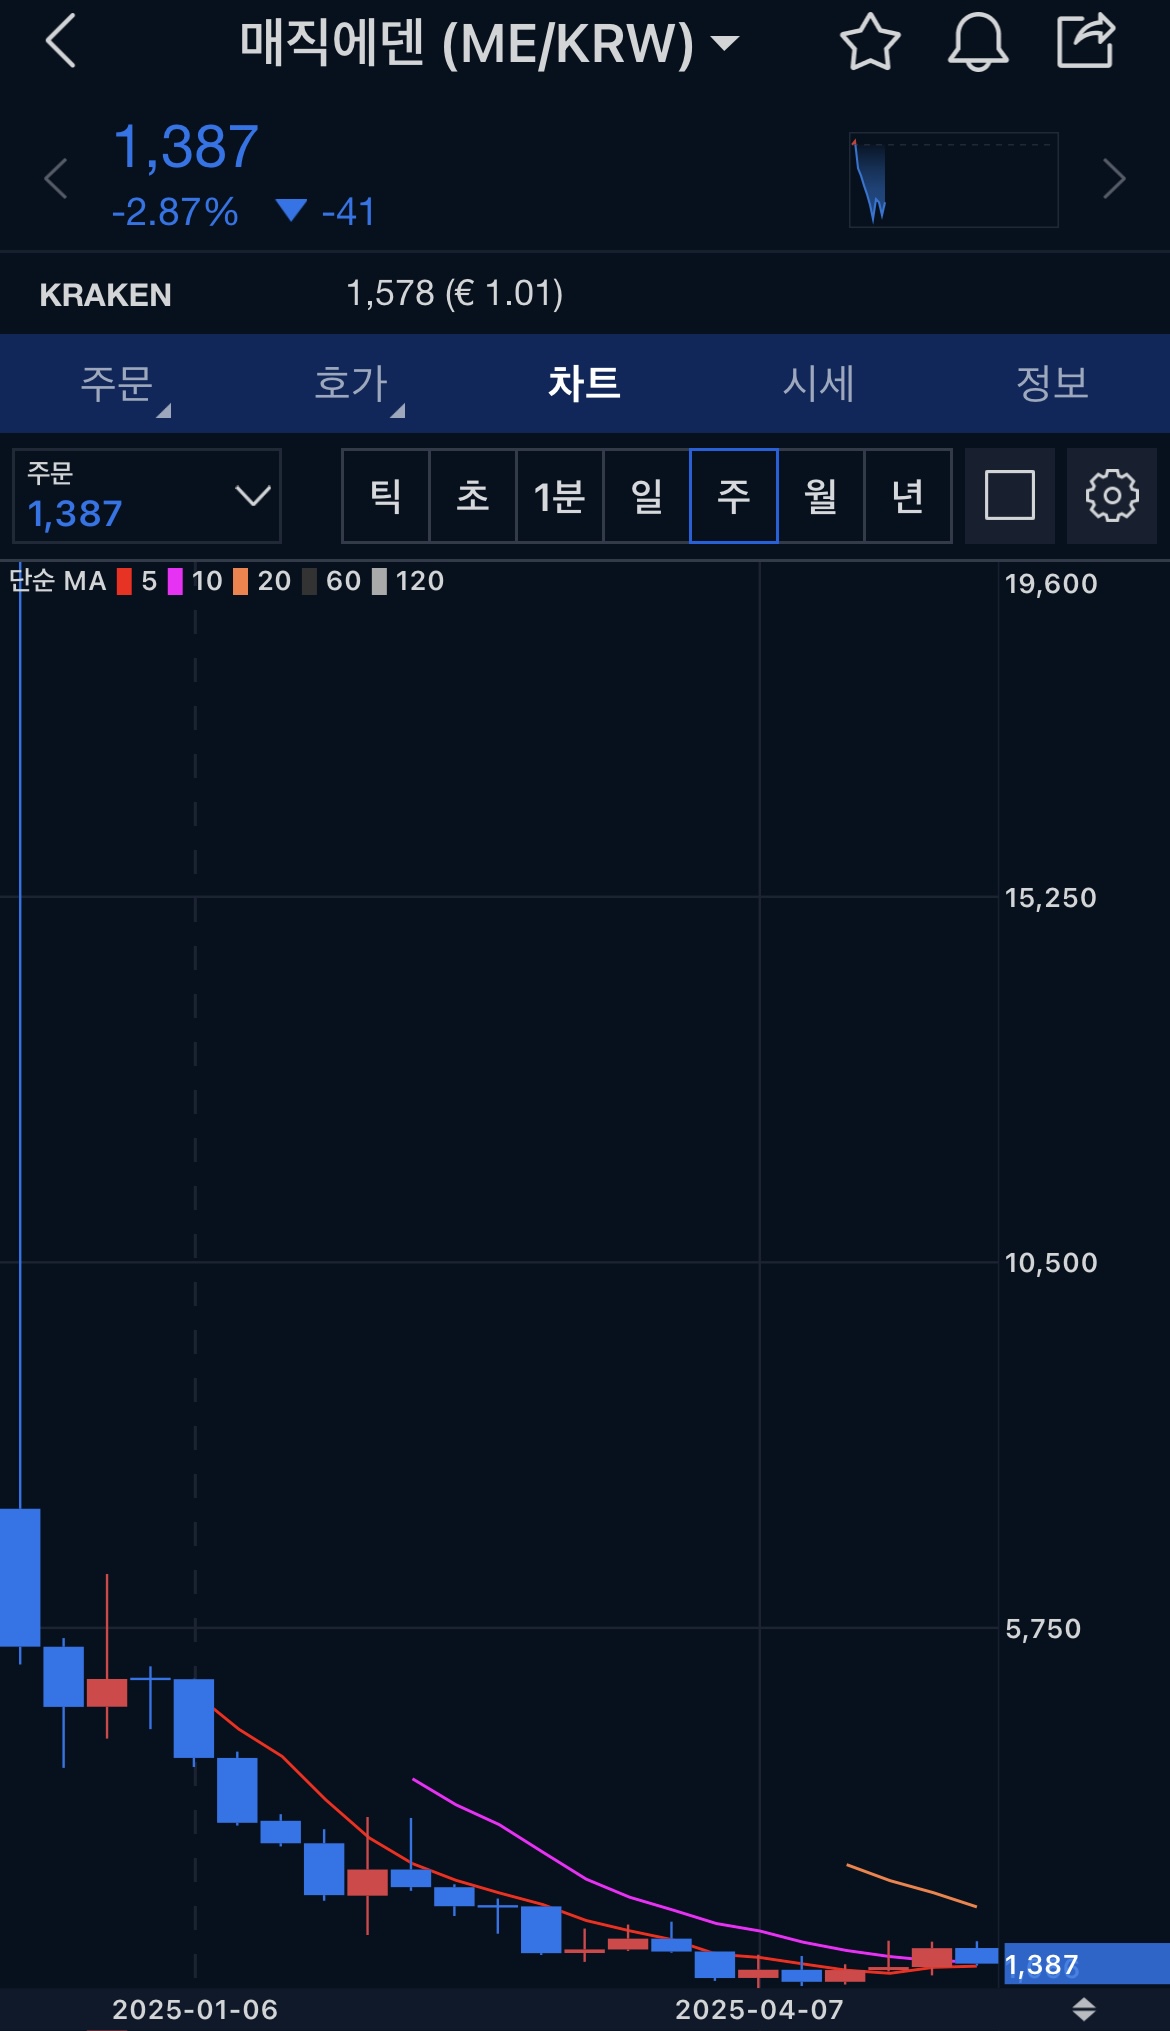Select 틱 tick chart interval
The height and width of the screenshot is (2031, 1170).
[x=386, y=496]
